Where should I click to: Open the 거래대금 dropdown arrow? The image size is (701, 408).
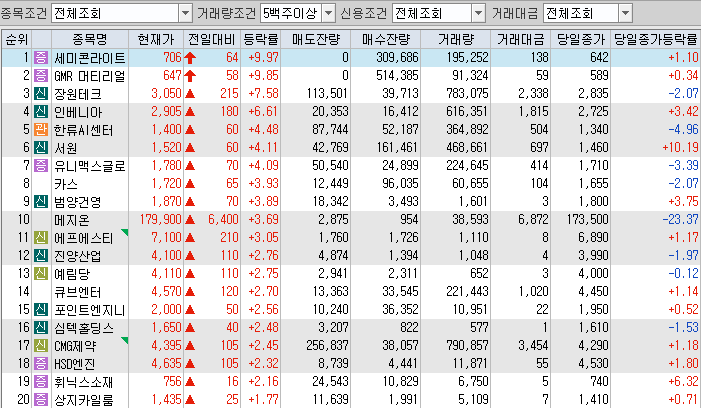625,13
